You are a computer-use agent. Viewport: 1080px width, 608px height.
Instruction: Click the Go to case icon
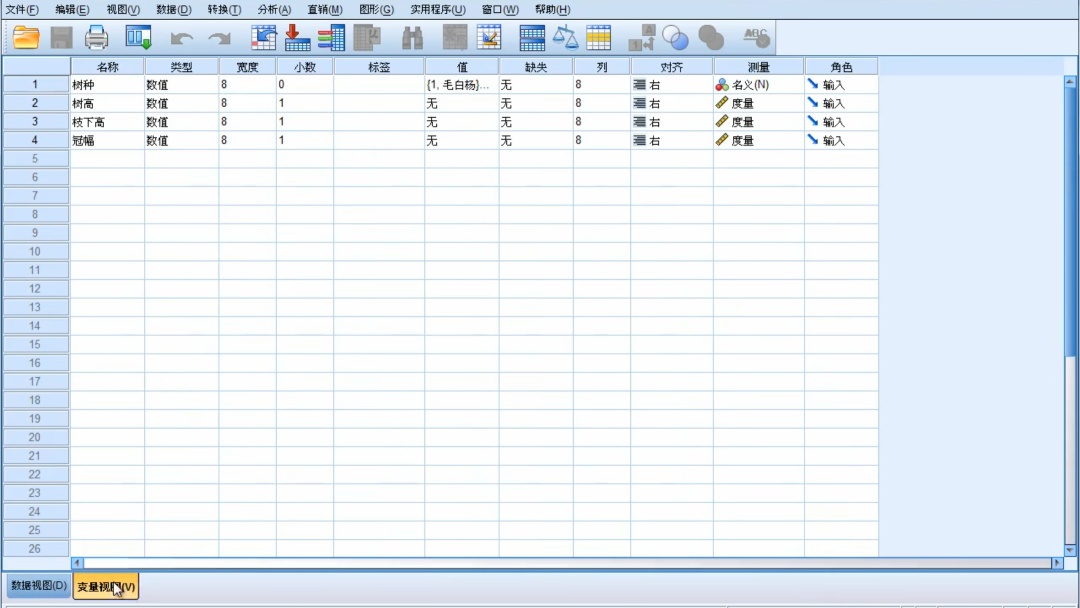pos(264,38)
